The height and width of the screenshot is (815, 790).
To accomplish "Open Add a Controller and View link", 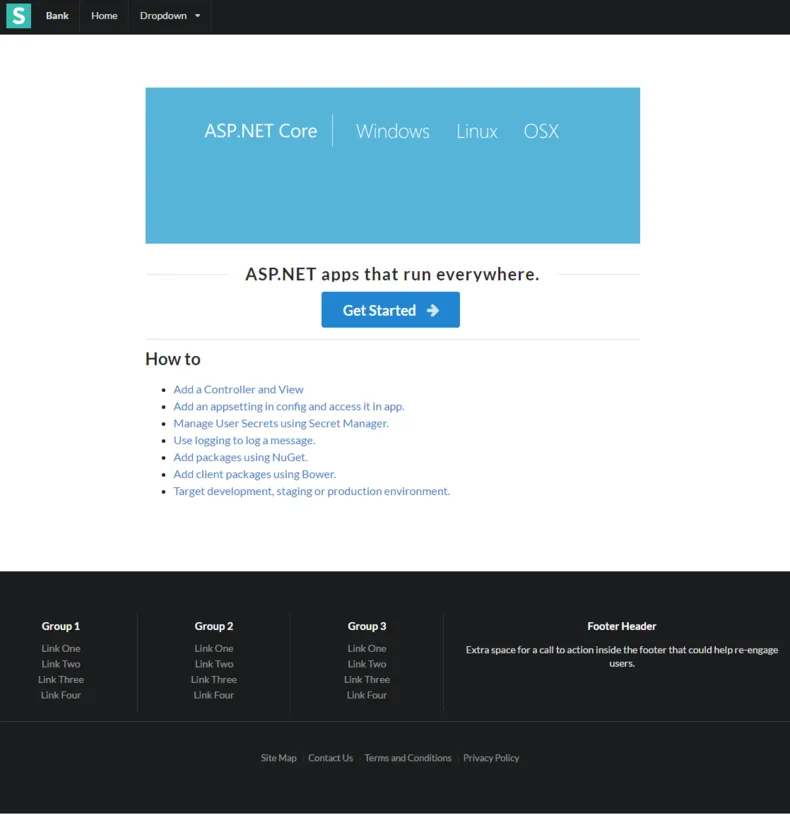I will (238, 389).
